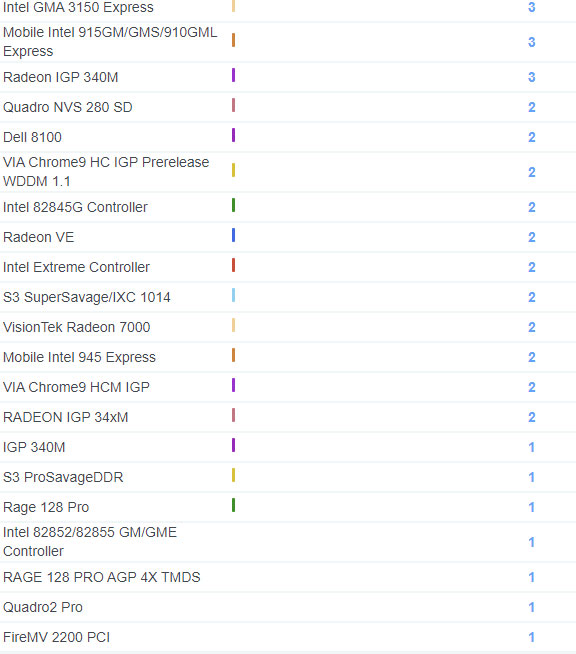This screenshot has height=654, width=576.
Task: Click Intel Extreme Controller name
Action: (x=76, y=267)
